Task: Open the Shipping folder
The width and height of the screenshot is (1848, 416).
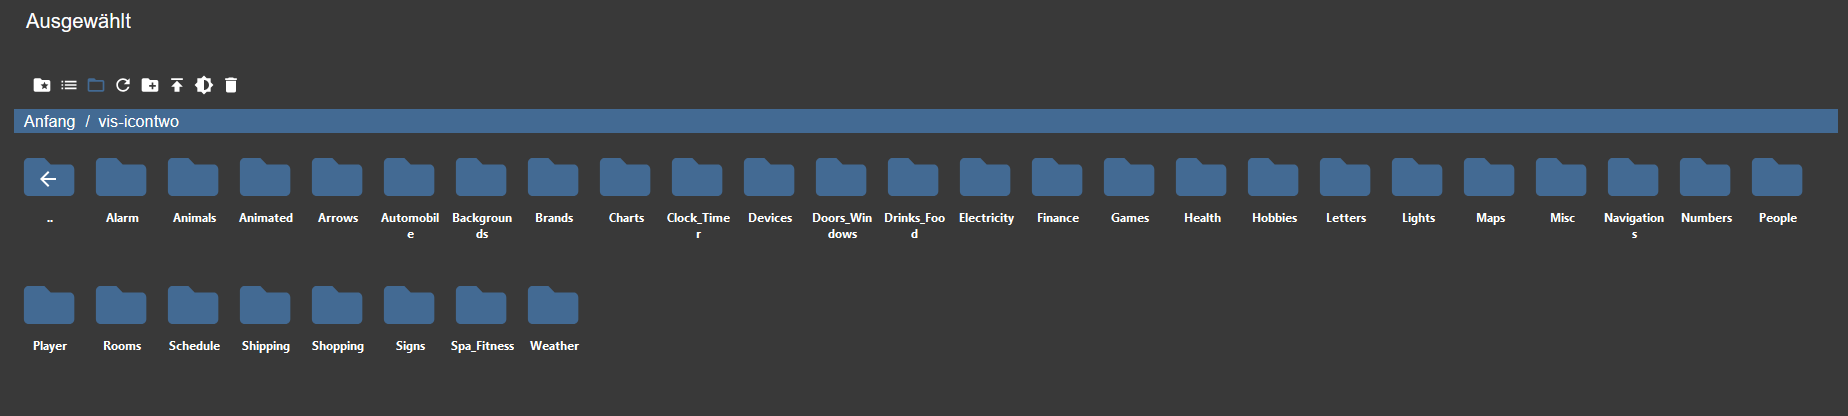Action: click(x=265, y=305)
